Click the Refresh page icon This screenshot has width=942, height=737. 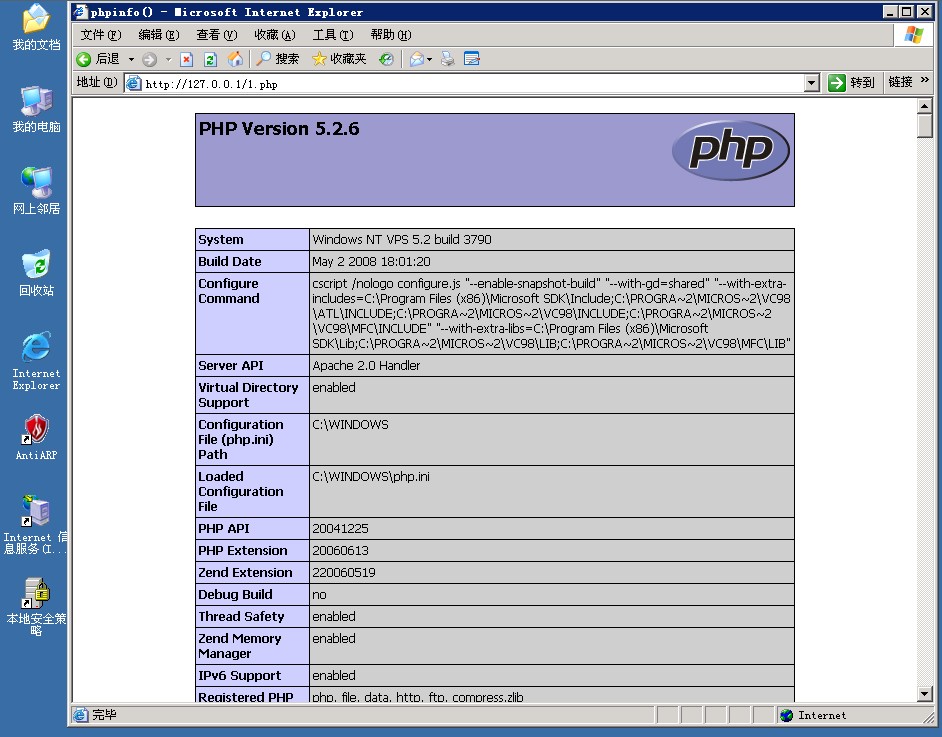[210, 59]
